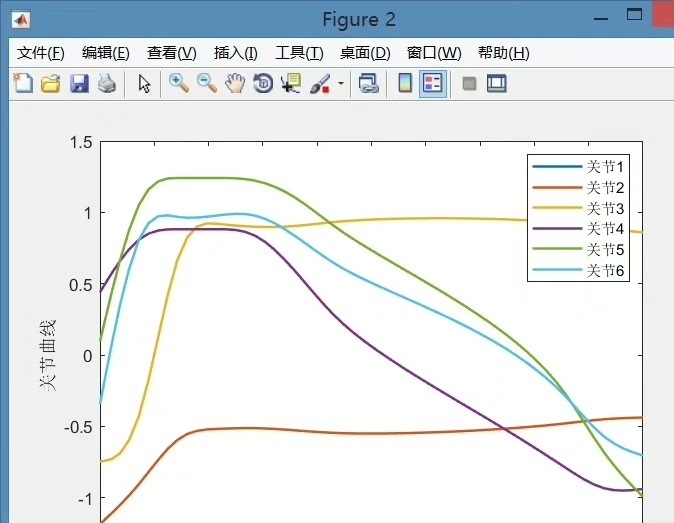Select legend entry 关节4

578,229
